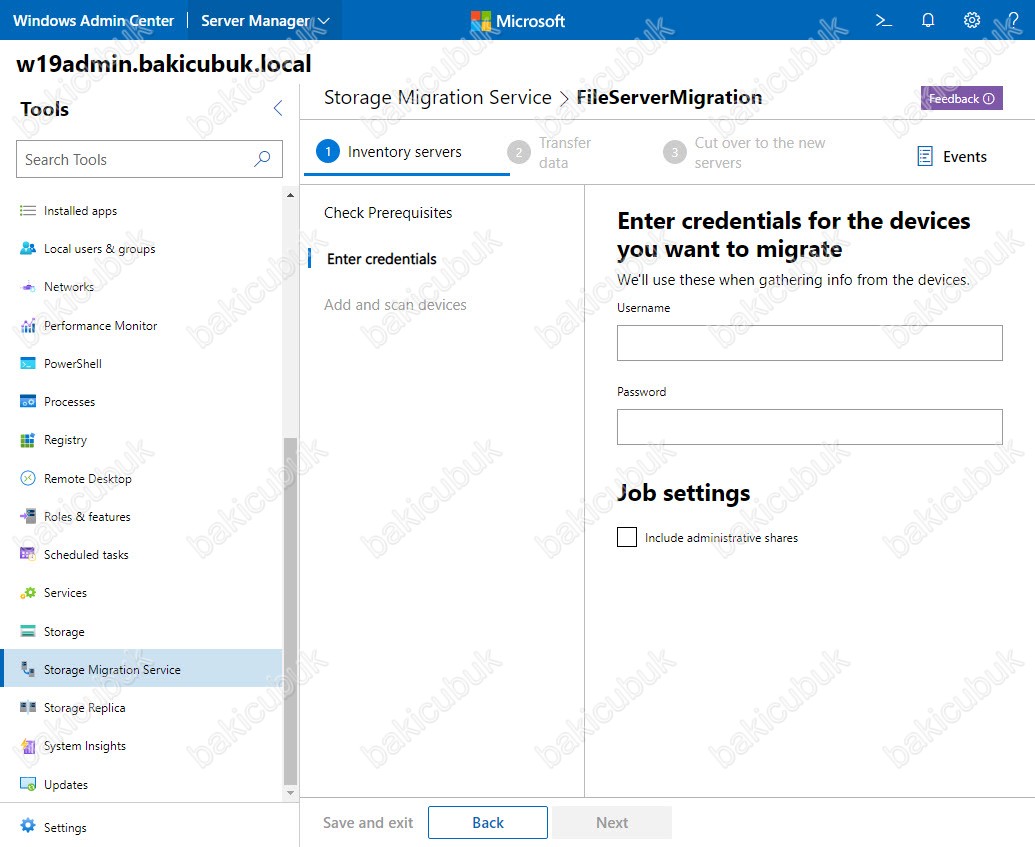This screenshot has width=1035, height=847.
Task: Click the Next button
Action: tap(612, 823)
